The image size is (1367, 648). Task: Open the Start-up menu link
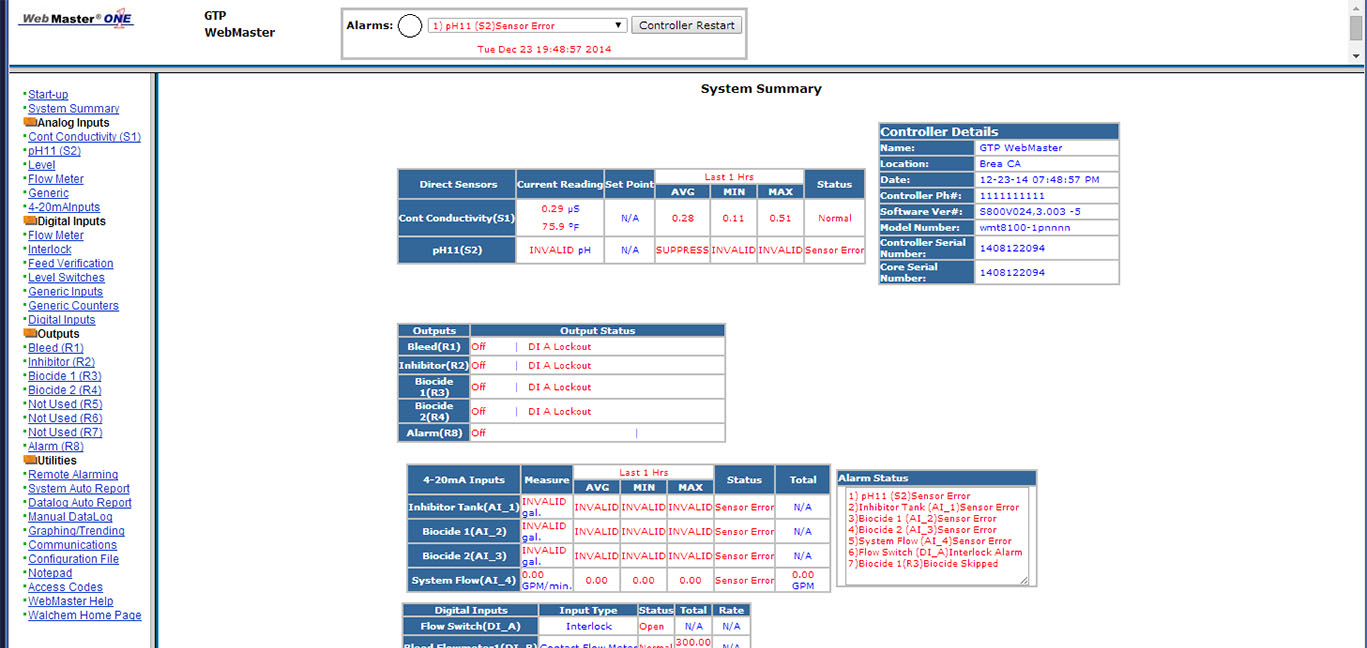tap(48, 95)
